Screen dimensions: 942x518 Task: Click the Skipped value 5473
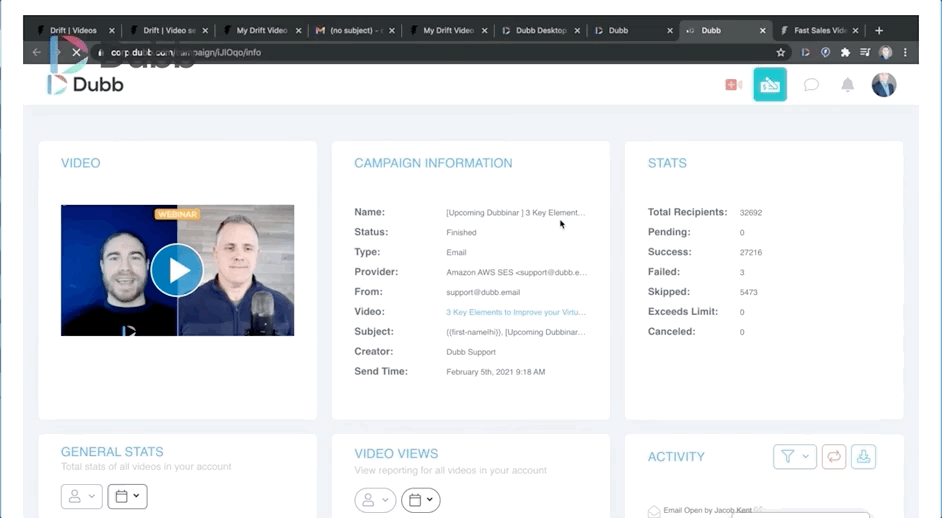pyautogui.click(x=749, y=292)
